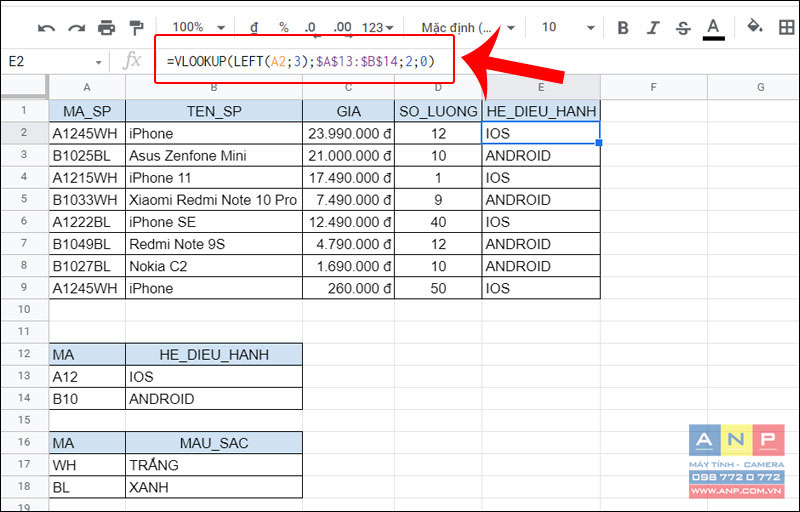This screenshot has height=512, width=800.
Task: Select quantity cell 50
Action: click(x=438, y=288)
